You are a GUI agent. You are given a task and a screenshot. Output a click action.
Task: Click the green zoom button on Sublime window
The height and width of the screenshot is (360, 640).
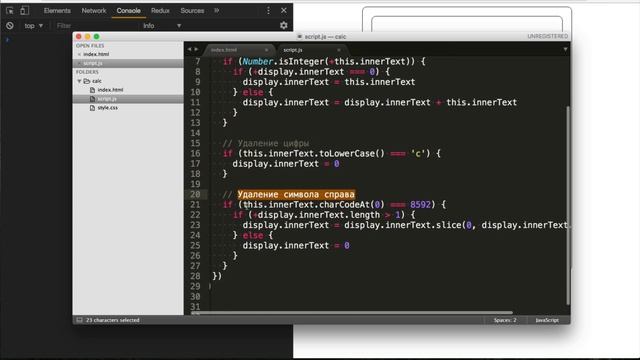click(97, 37)
